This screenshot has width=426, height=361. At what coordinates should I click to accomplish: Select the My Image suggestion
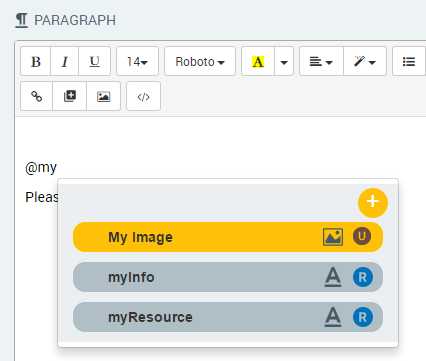click(228, 237)
